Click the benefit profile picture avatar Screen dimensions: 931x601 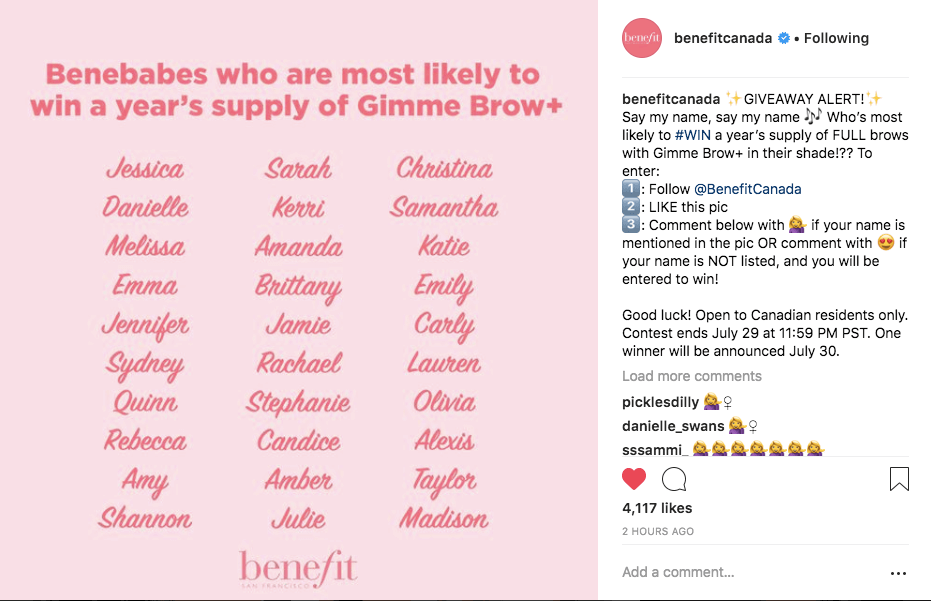click(642, 38)
